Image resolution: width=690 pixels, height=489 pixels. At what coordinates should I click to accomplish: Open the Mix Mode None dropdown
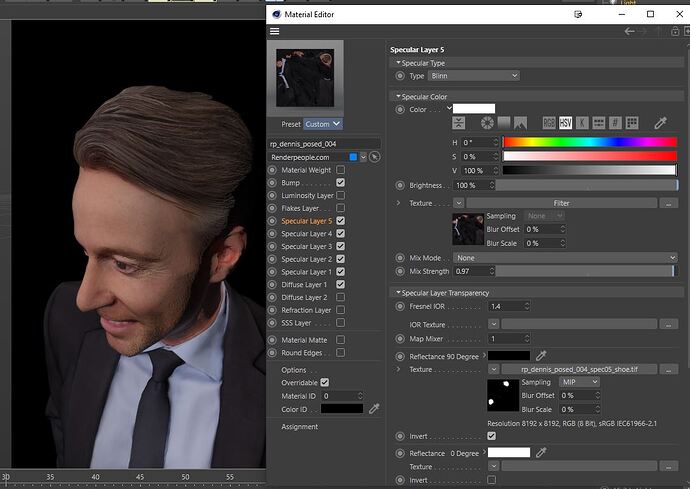565,257
